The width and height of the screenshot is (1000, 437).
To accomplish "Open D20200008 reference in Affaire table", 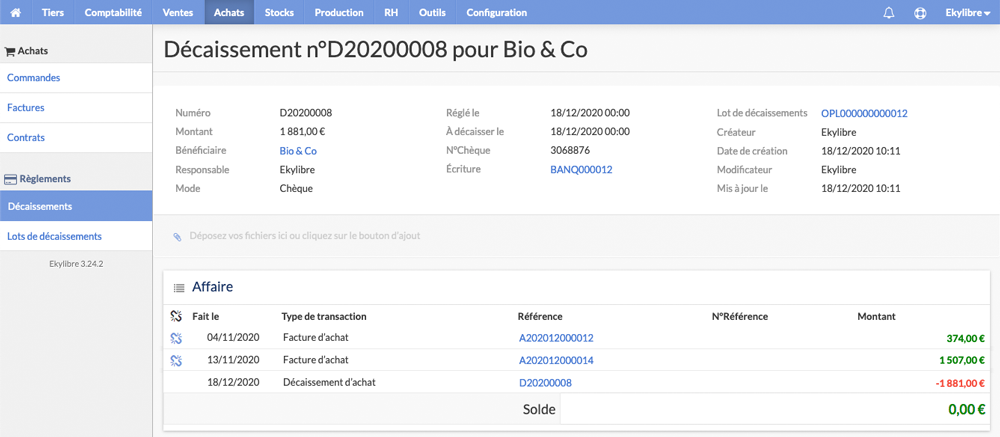I will pyautogui.click(x=545, y=383).
